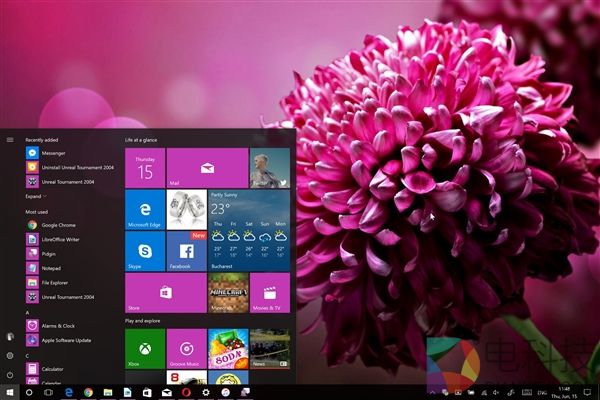Click the Start menu hamburger button

[x=10, y=140]
